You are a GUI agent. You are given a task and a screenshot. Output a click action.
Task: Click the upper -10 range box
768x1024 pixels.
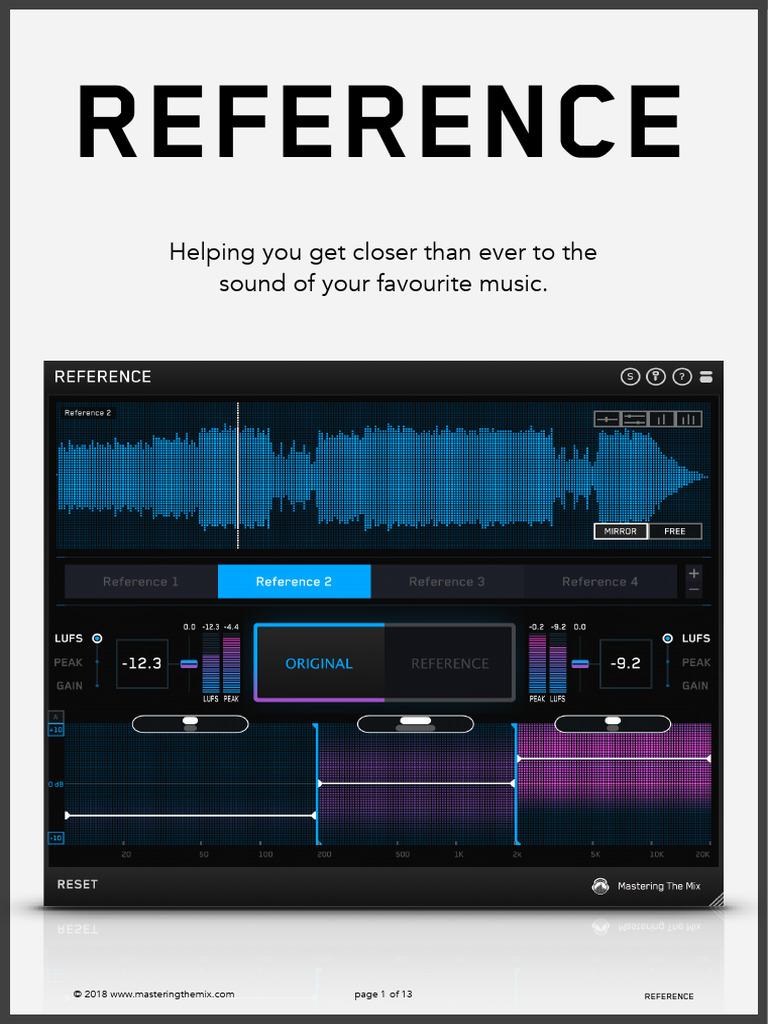point(56,729)
